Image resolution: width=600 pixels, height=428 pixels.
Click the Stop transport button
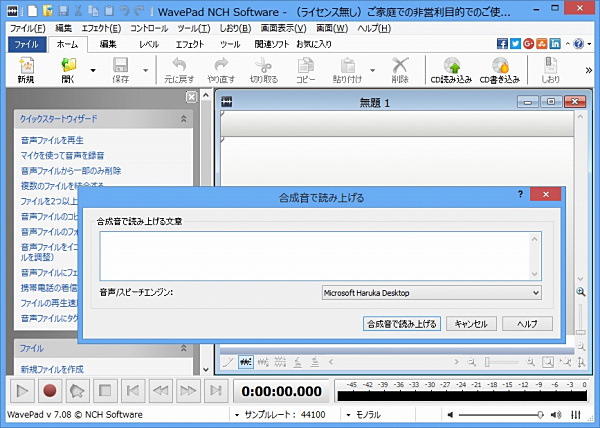(105, 391)
